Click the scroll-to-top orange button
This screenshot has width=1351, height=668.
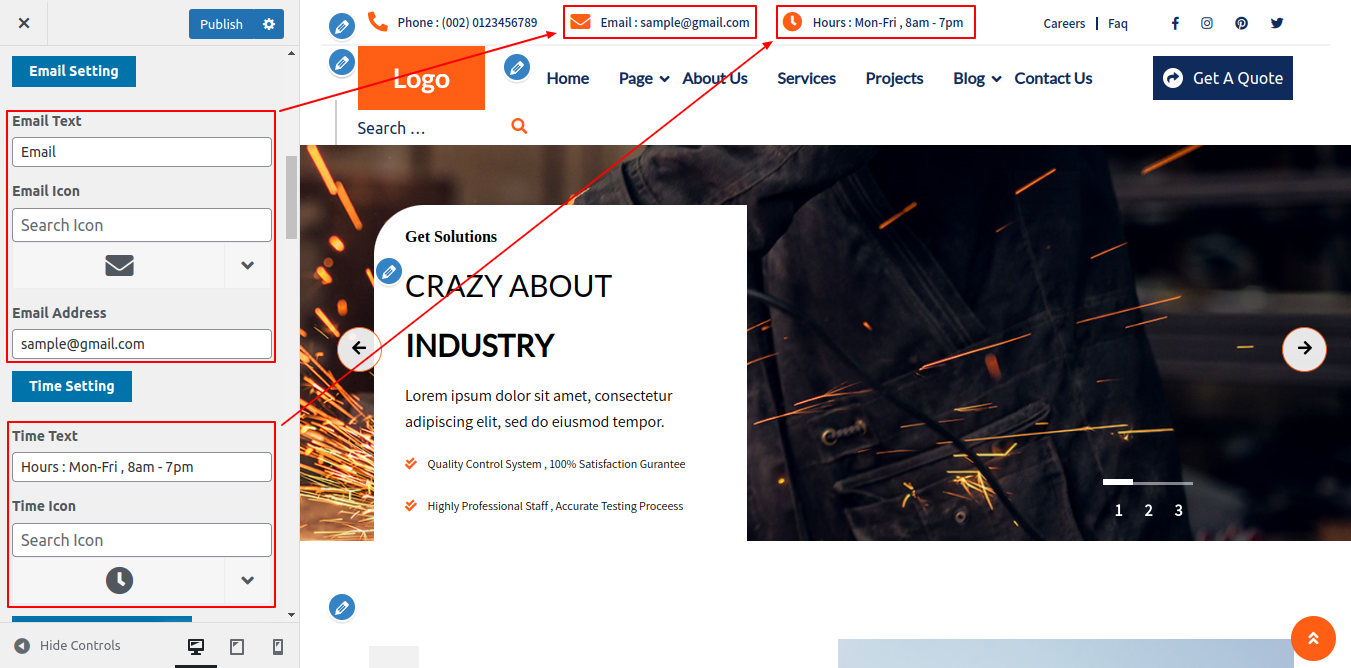coord(1313,638)
